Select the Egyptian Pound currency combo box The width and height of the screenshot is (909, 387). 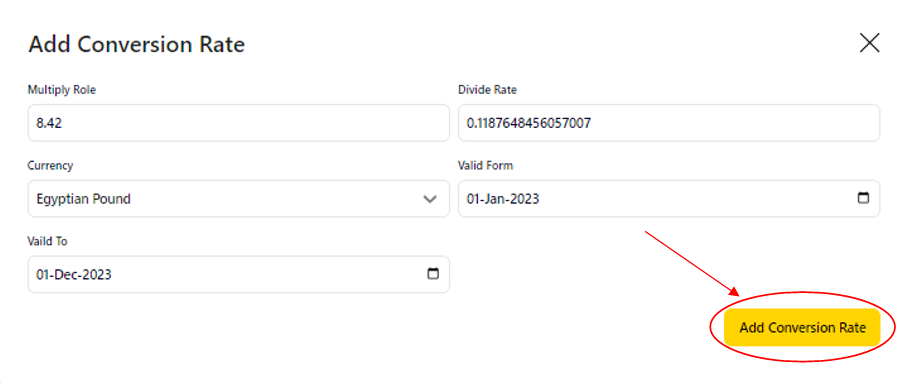(239, 199)
